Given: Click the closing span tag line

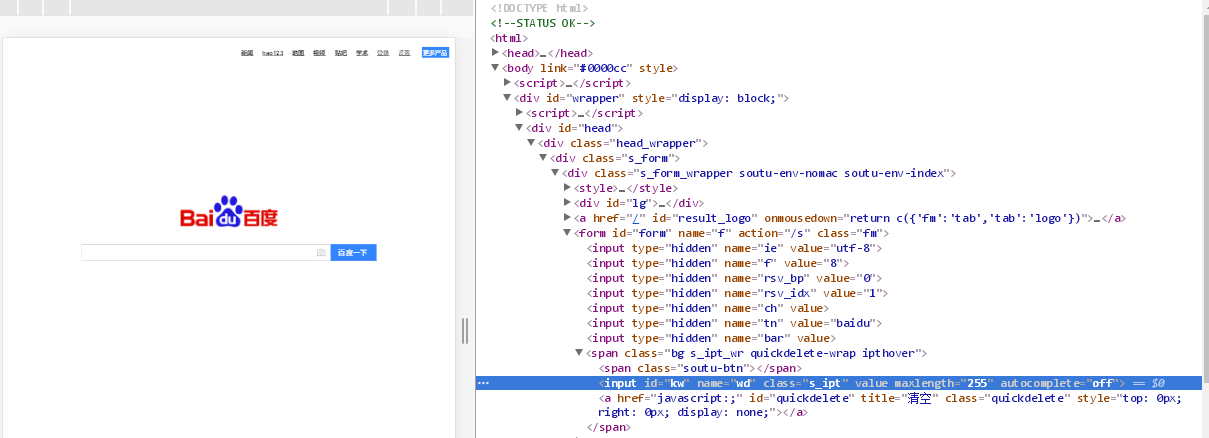Looking at the screenshot, I should pos(608,428).
